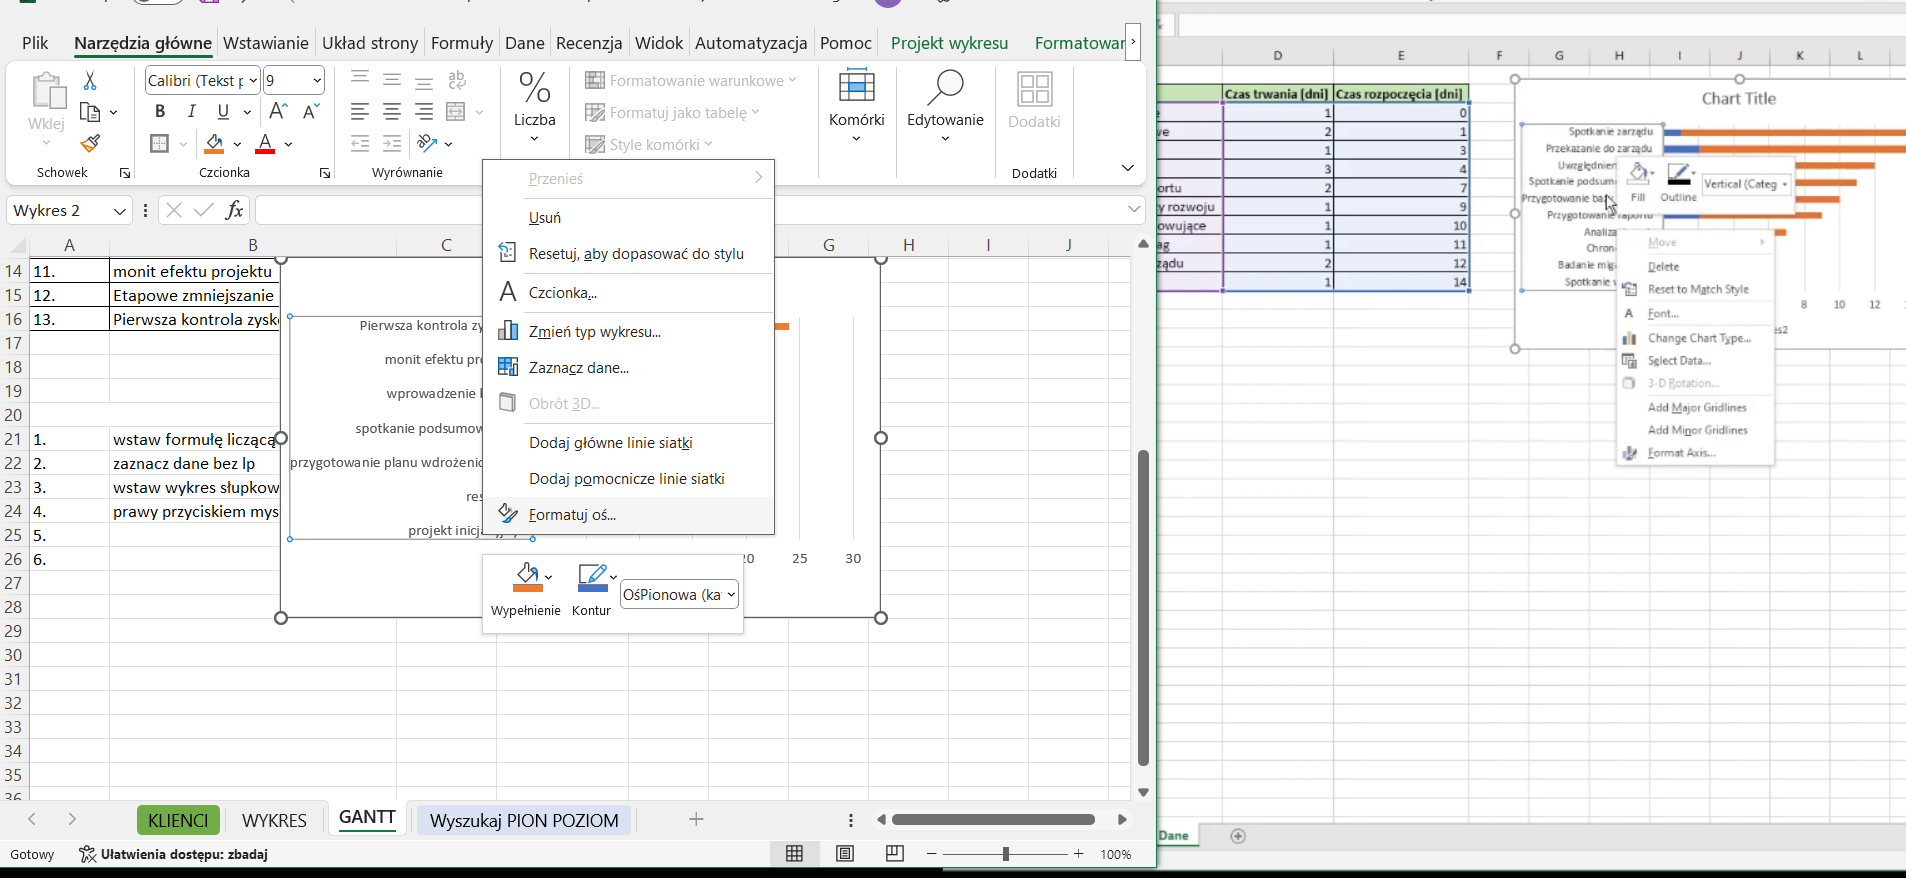The width and height of the screenshot is (1906, 878).
Task: Decrease font size with the smaller A icon
Action: click(x=311, y=111)
